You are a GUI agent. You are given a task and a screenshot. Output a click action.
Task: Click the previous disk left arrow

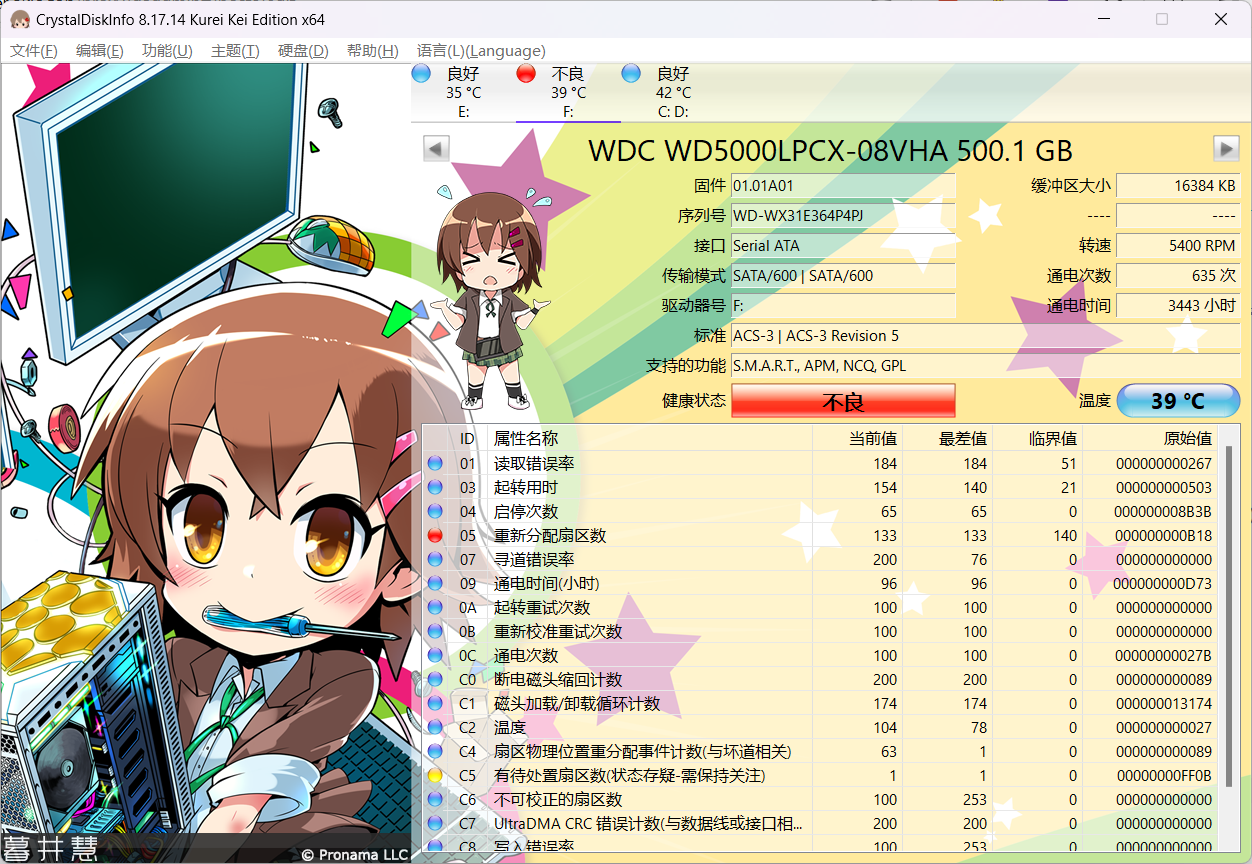point(436,148)
